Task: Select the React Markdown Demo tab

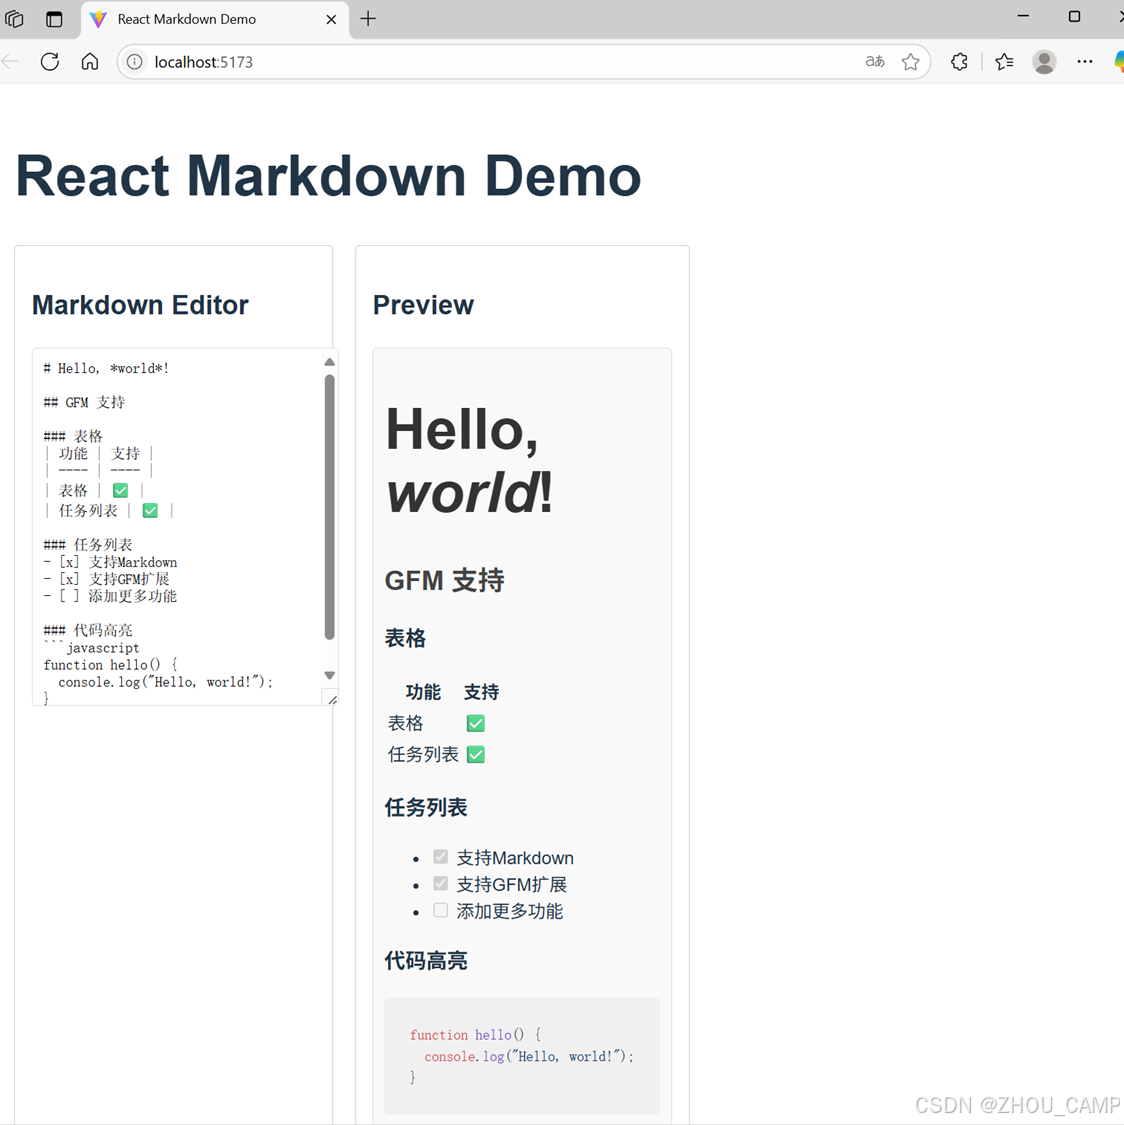Action: [215, 19]
